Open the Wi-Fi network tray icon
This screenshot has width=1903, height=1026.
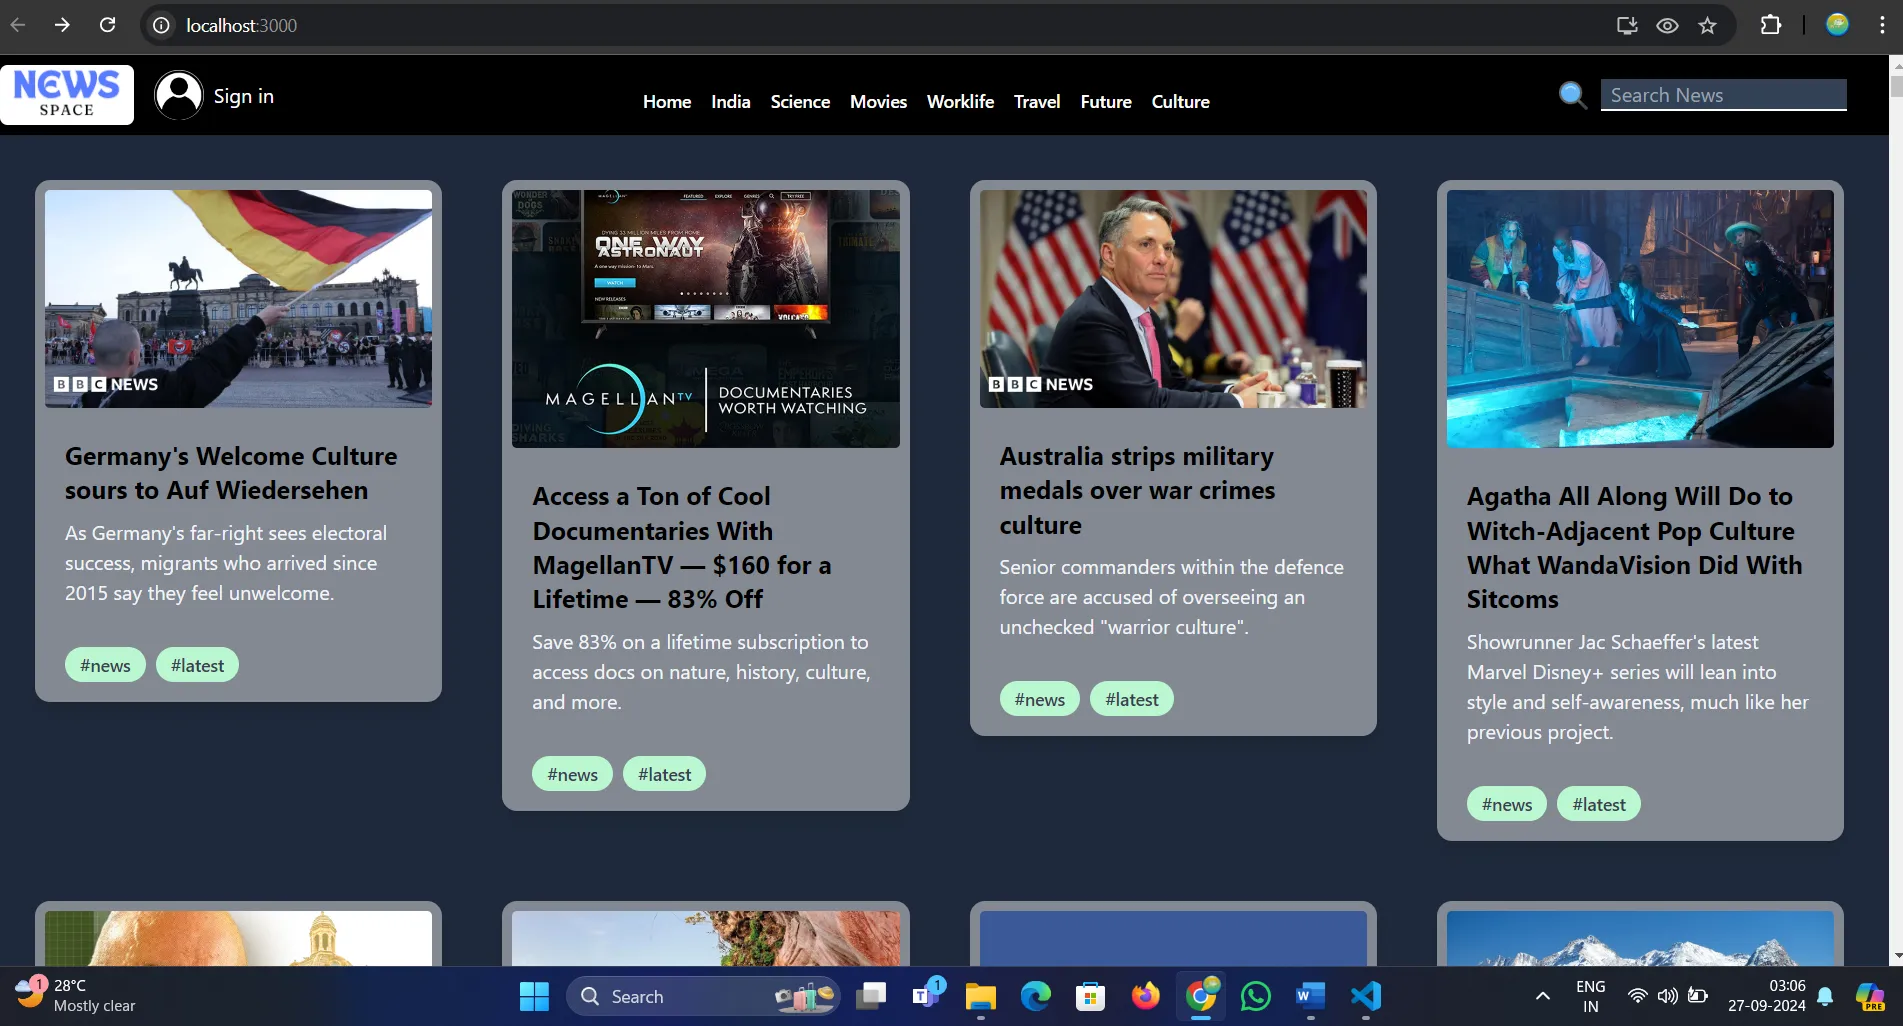pos(1637,996)
